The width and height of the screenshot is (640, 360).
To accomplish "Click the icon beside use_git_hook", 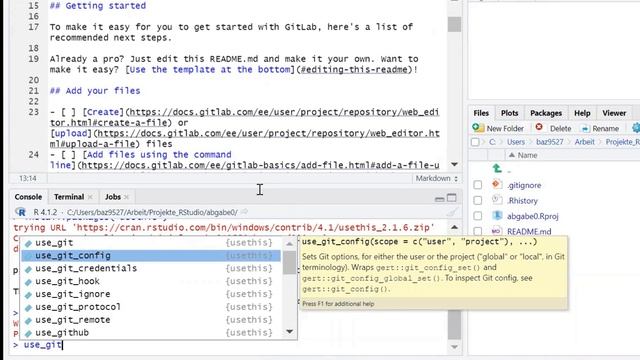I will pos(28,282).
